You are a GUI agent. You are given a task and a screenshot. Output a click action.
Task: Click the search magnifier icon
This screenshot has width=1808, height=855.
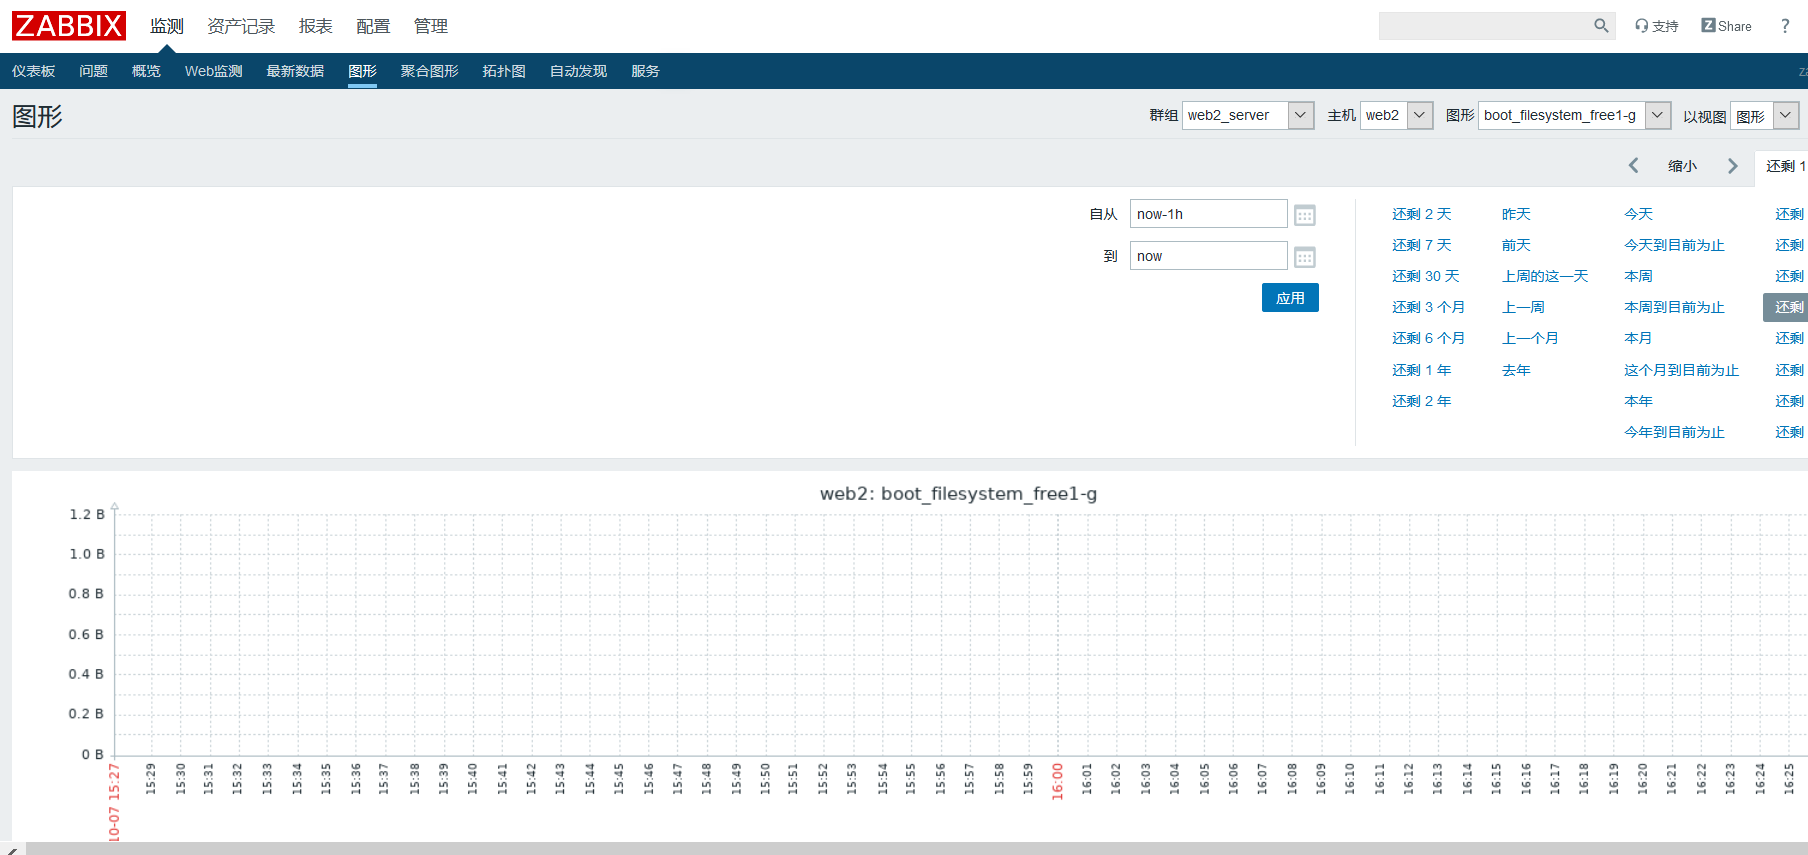point(1601,26)
